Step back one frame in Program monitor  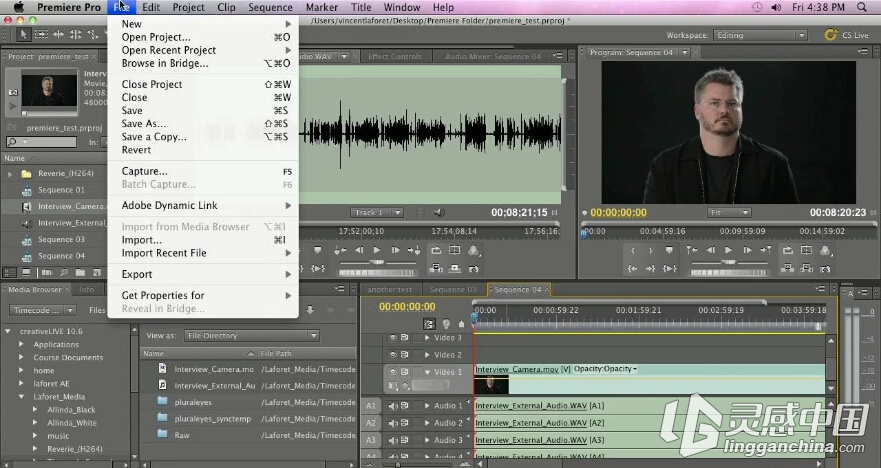pyautogui.click(x=711, y=250)
